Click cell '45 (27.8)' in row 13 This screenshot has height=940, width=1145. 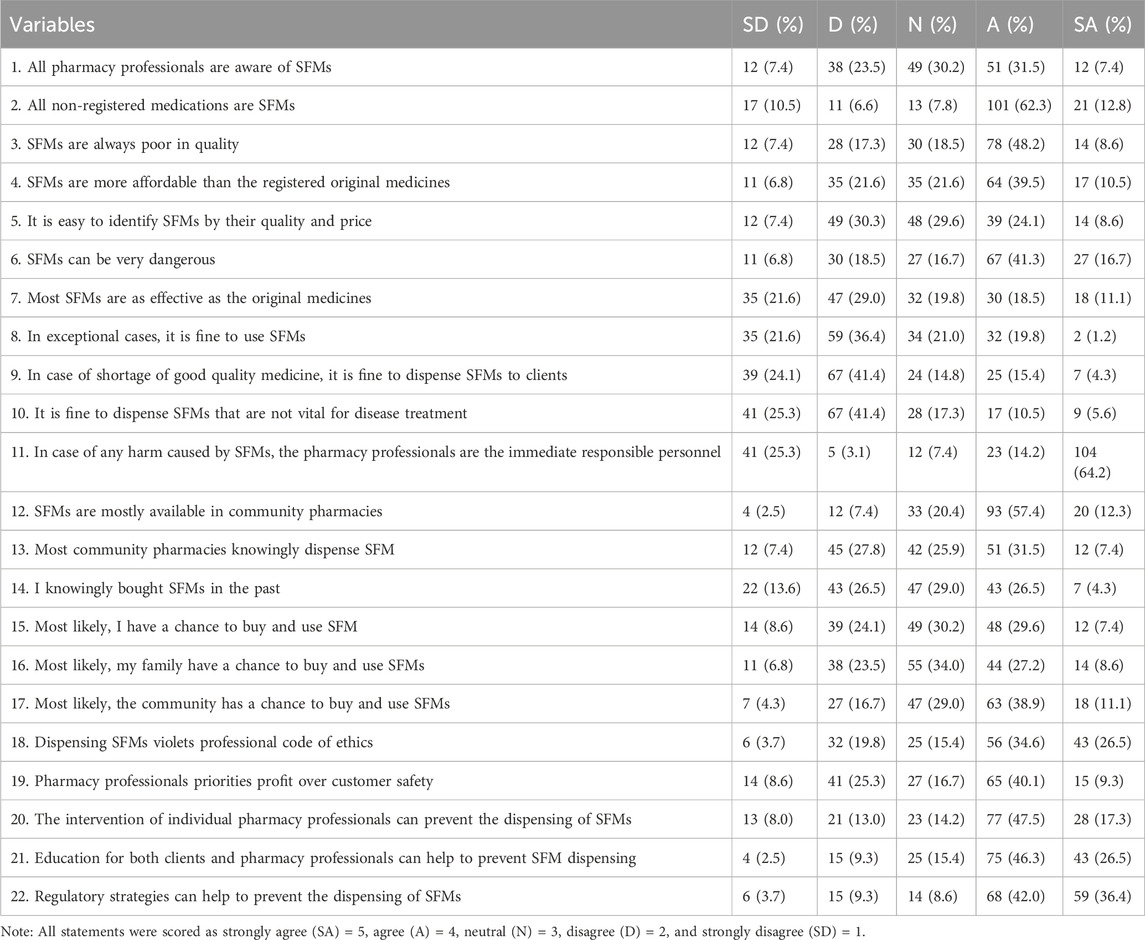(x=857, y=550)
